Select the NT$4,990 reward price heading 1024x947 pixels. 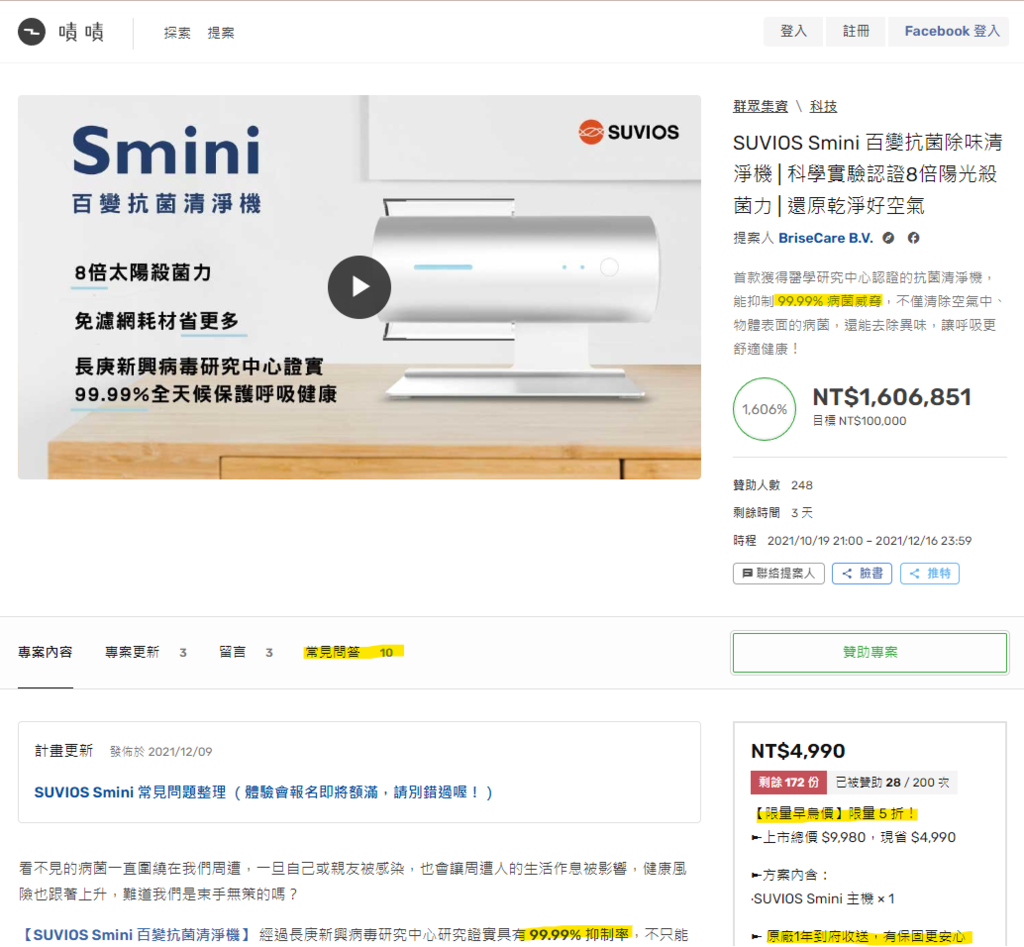click(798, 751)
